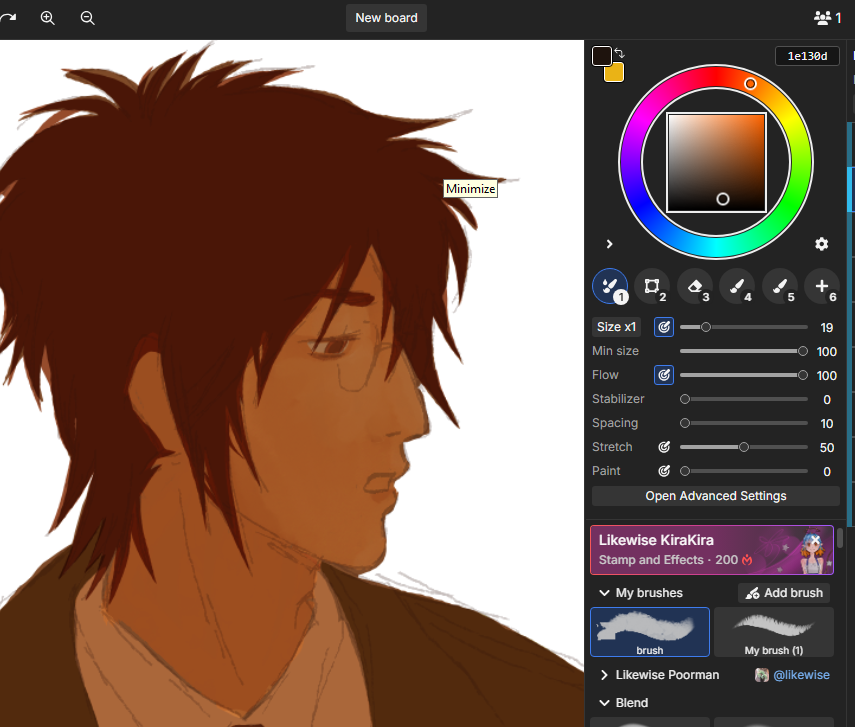The height and width of the screenshot is (727, 855).
Task: Click the Stabilizer slider track
Action: pos(744,399)
